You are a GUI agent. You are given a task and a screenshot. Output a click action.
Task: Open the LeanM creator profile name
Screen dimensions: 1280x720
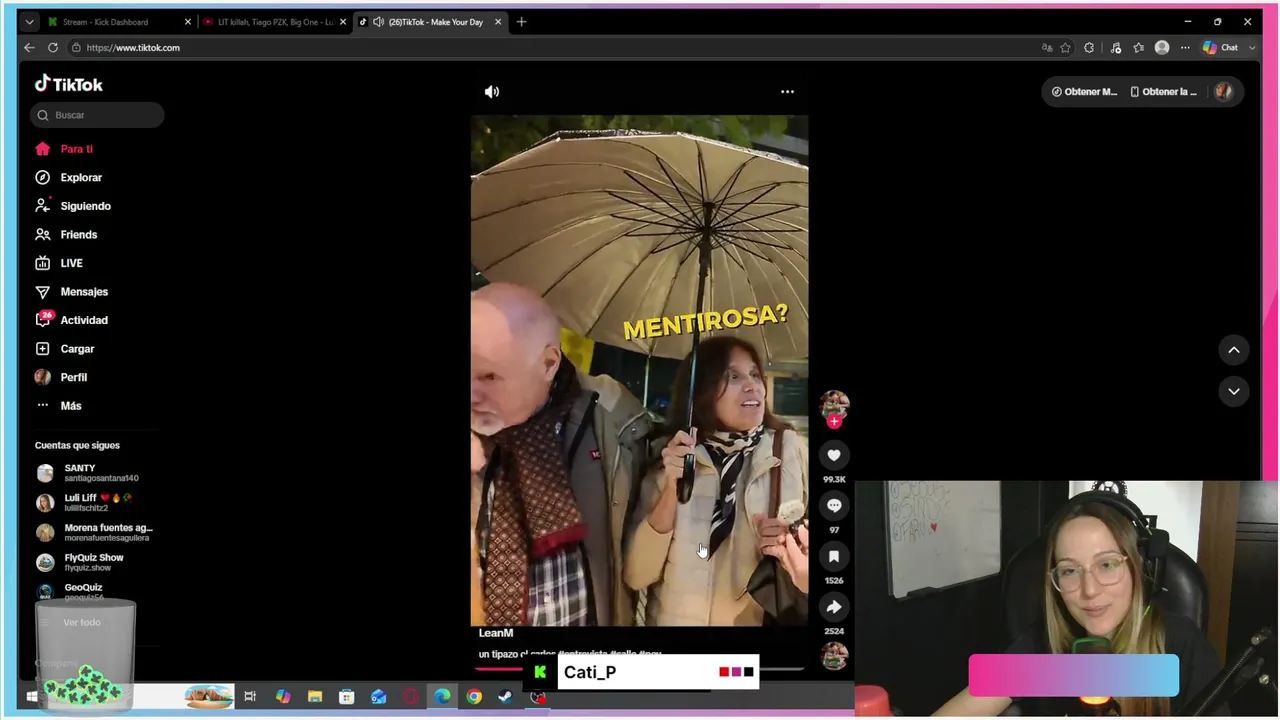[x=496, y=633]
